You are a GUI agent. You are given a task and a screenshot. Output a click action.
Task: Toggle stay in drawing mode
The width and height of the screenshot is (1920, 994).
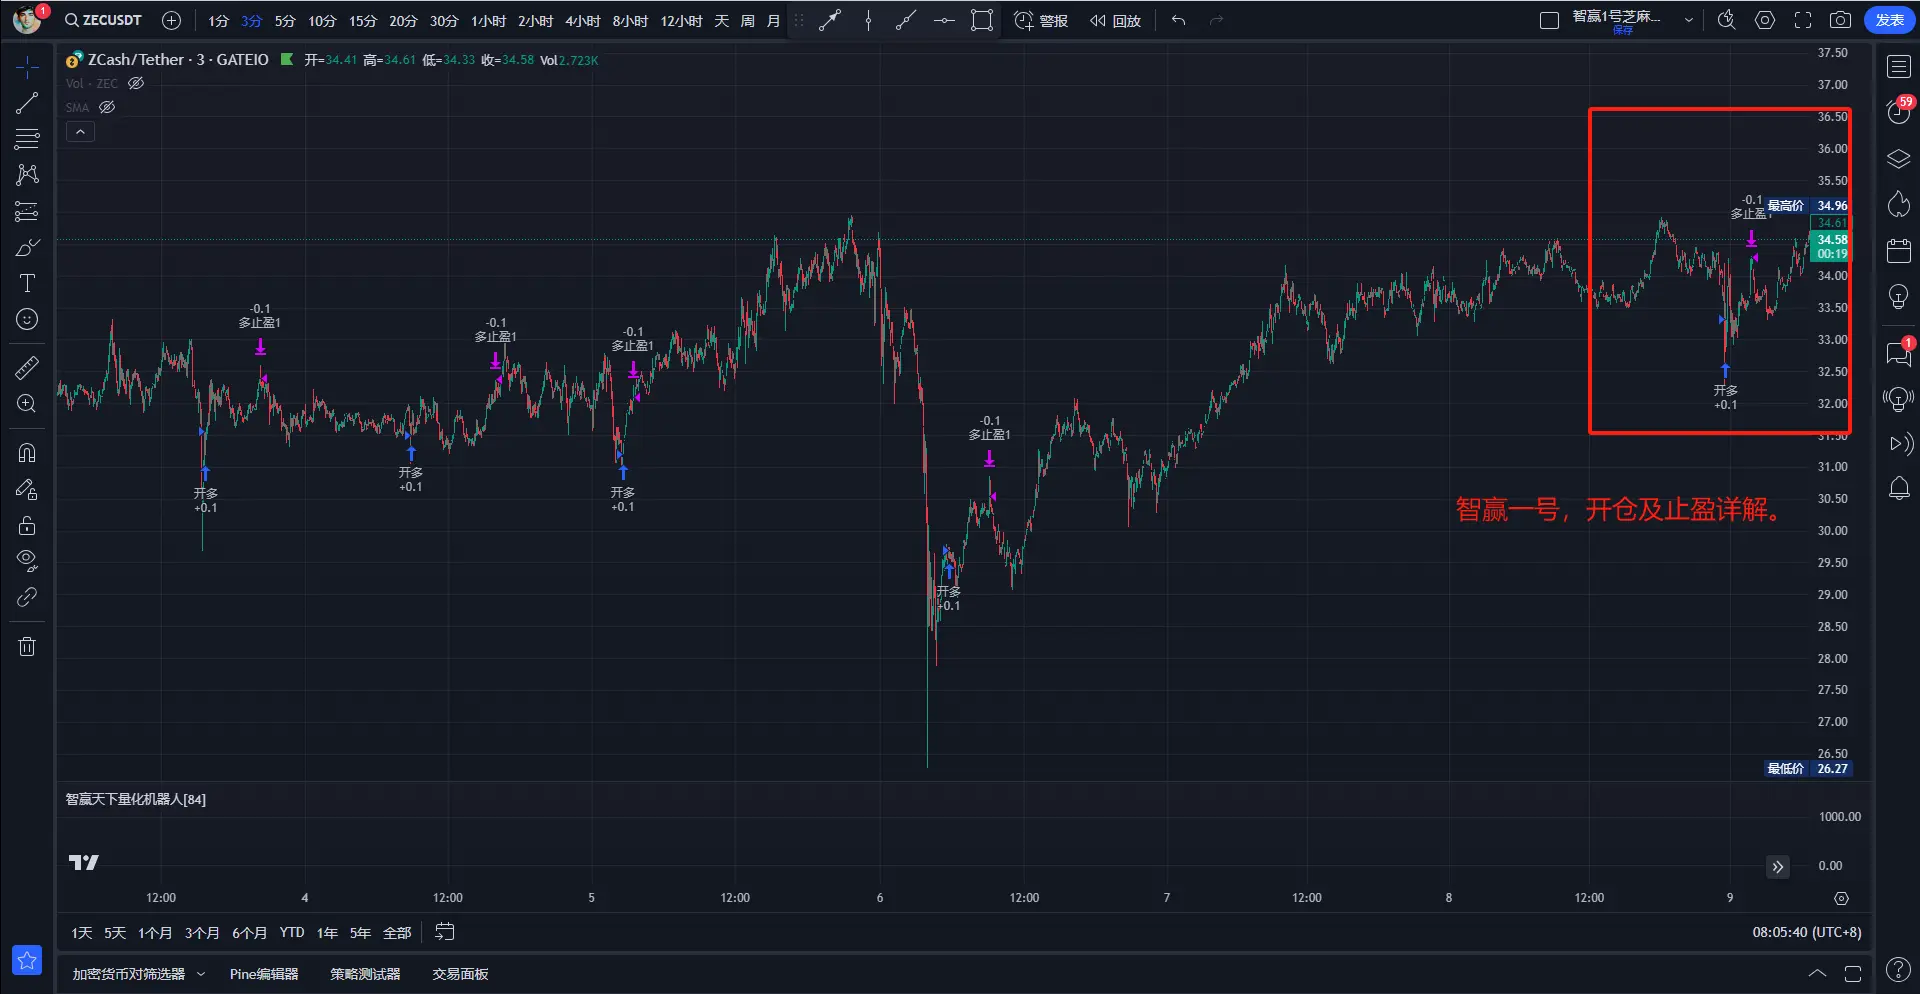tap(27, 489)
